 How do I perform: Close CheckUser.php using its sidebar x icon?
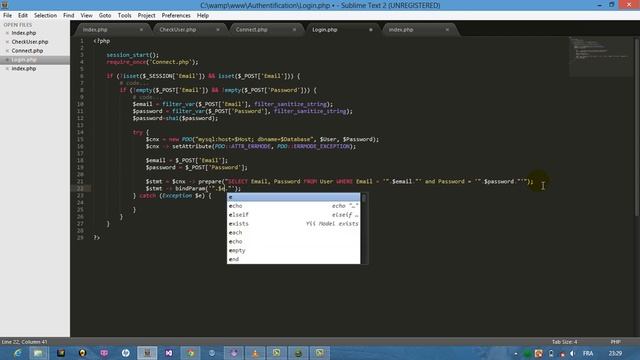click(x=7, y=42)
